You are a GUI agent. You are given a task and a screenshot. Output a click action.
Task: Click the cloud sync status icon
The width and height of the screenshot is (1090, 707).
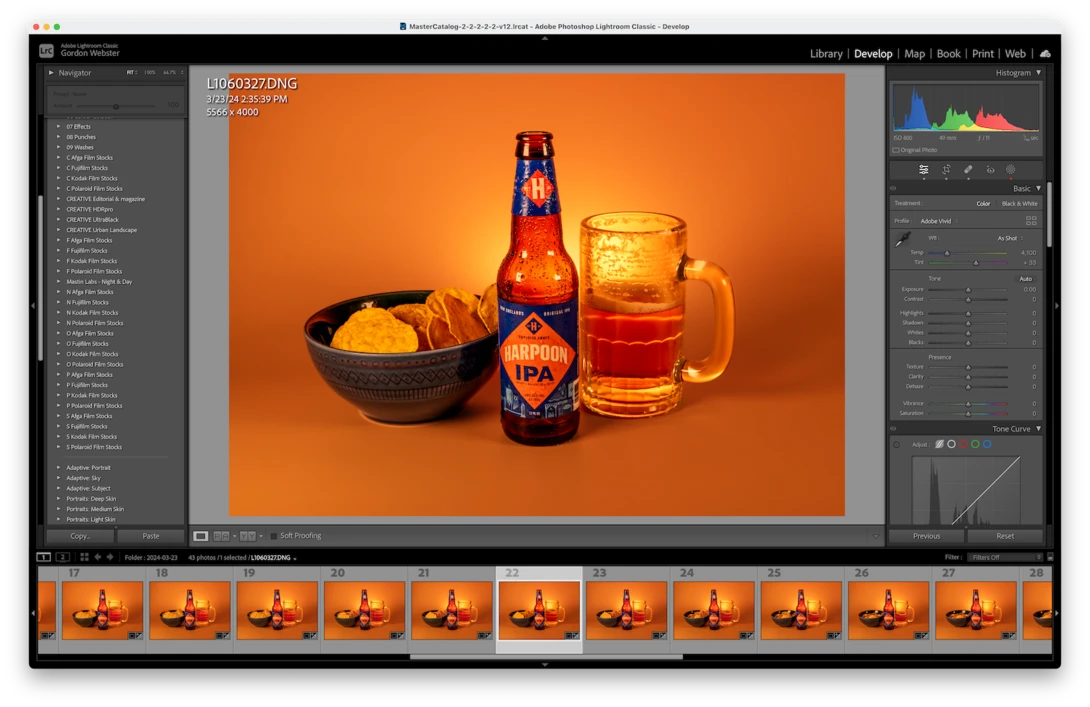click(1046, 54)
